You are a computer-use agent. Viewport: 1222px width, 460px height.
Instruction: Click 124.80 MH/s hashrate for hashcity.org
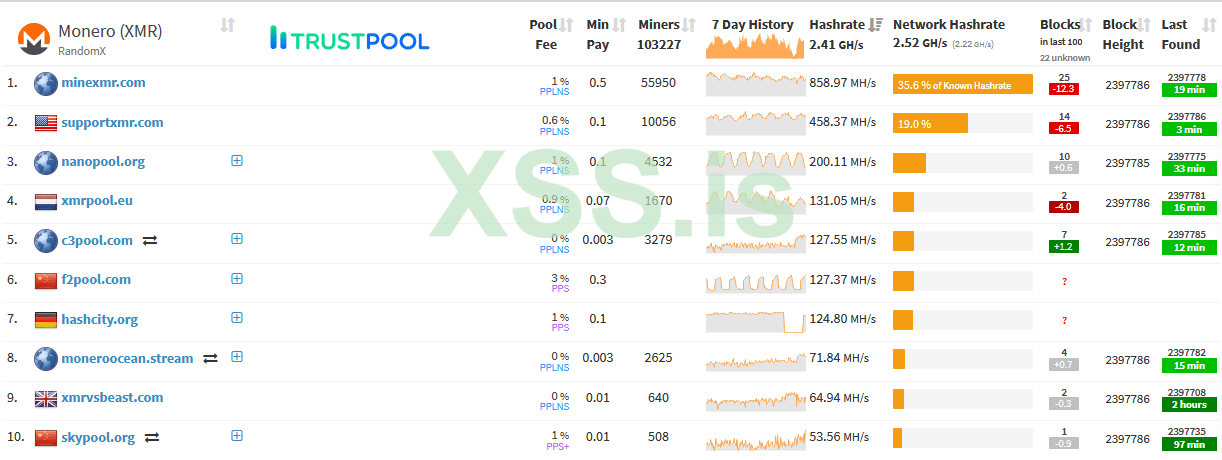[842, 320]
